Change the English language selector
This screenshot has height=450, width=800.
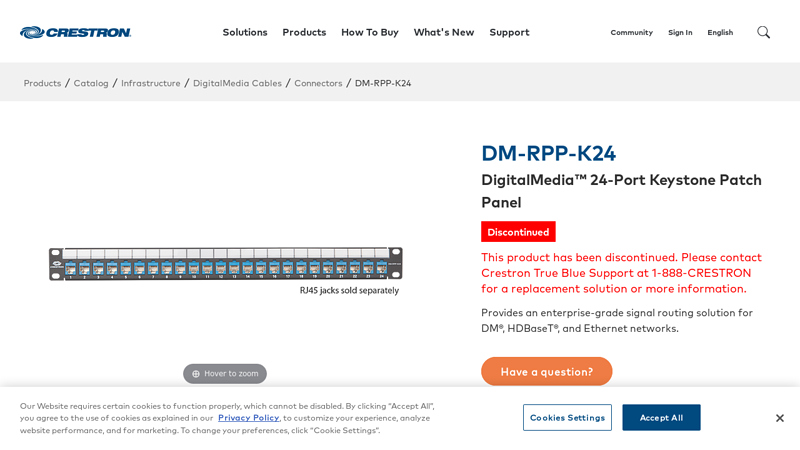point(720,33)
